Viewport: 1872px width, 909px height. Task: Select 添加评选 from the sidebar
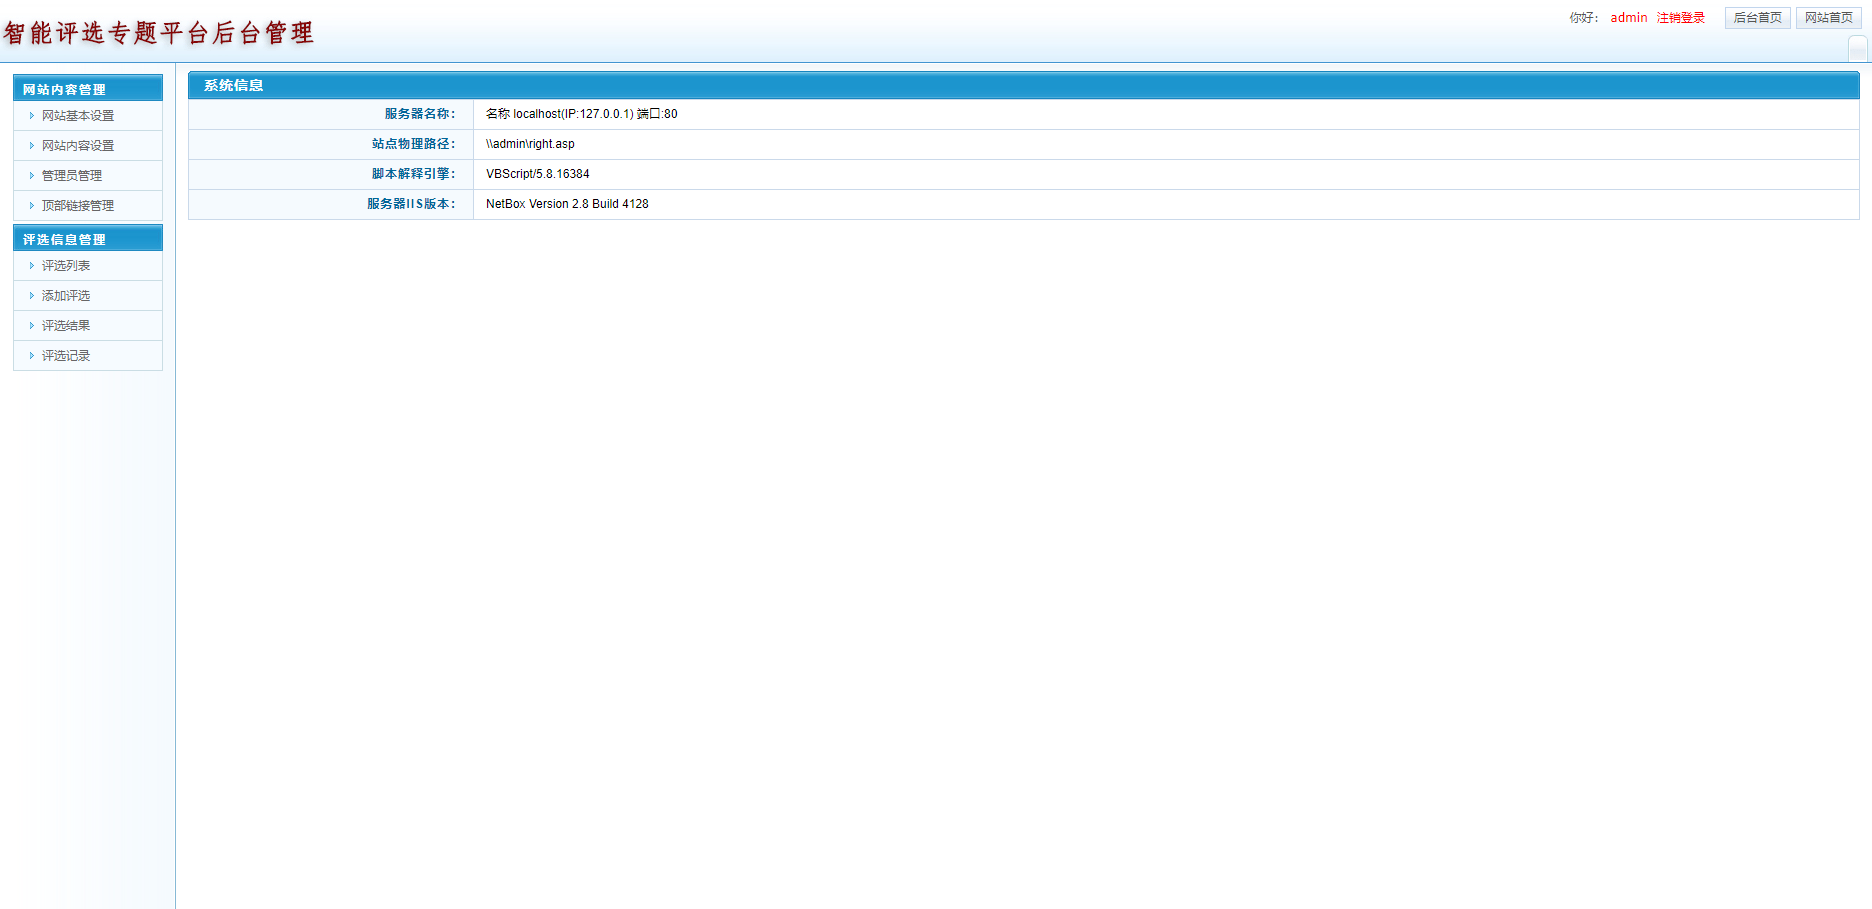point(65,296)
